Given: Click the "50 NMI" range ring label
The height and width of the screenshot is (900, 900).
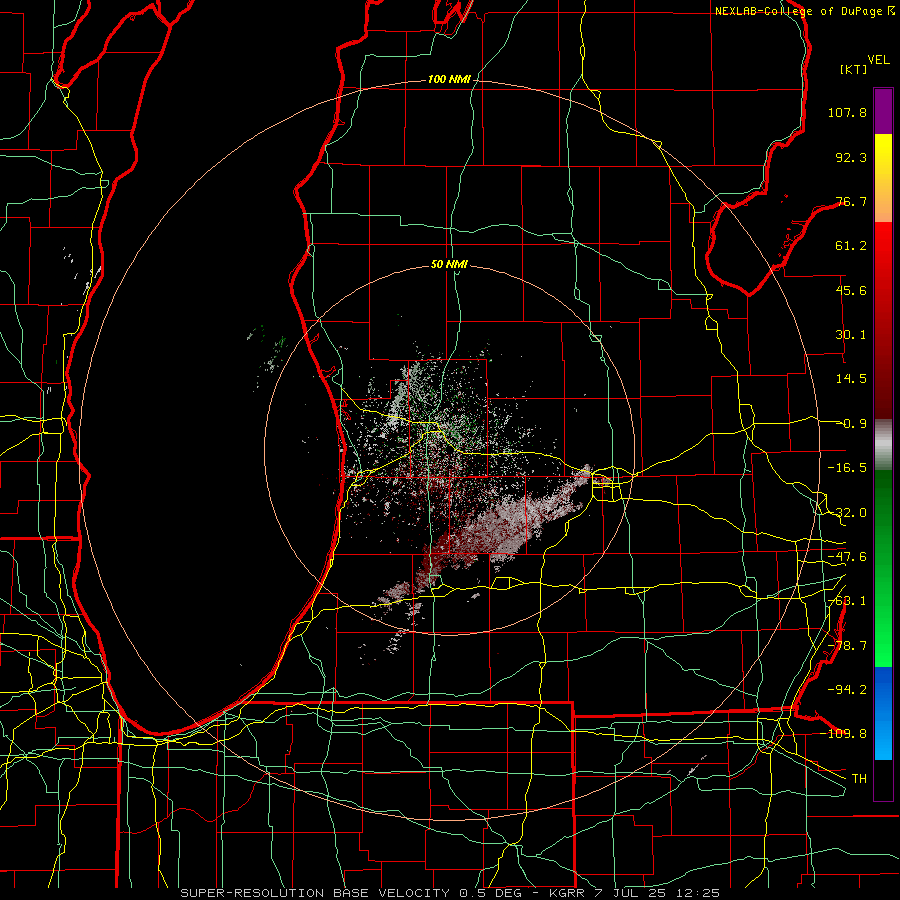Looking at the screenshot, I should coord(449,264).
